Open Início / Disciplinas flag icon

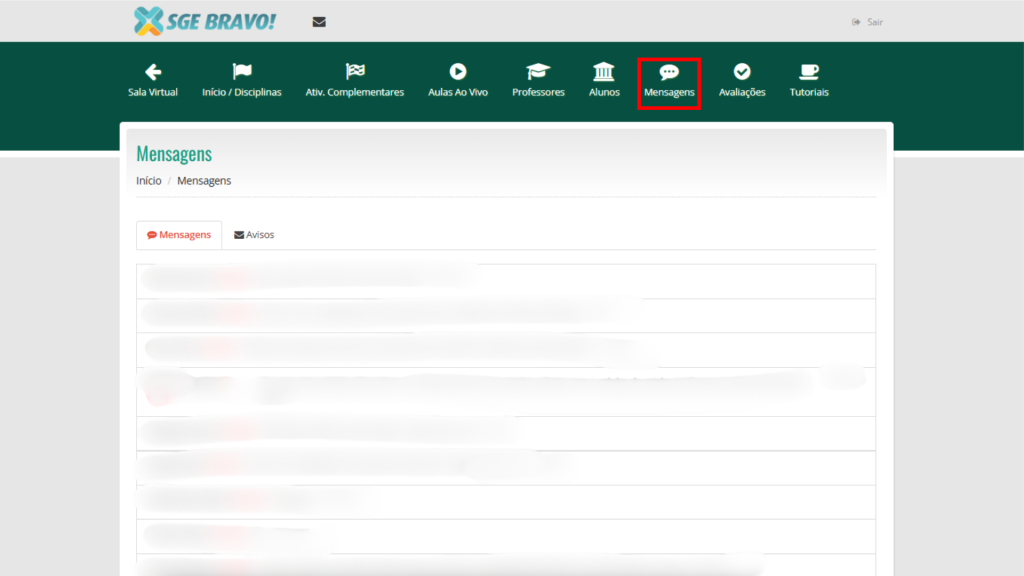pos(242,72)
